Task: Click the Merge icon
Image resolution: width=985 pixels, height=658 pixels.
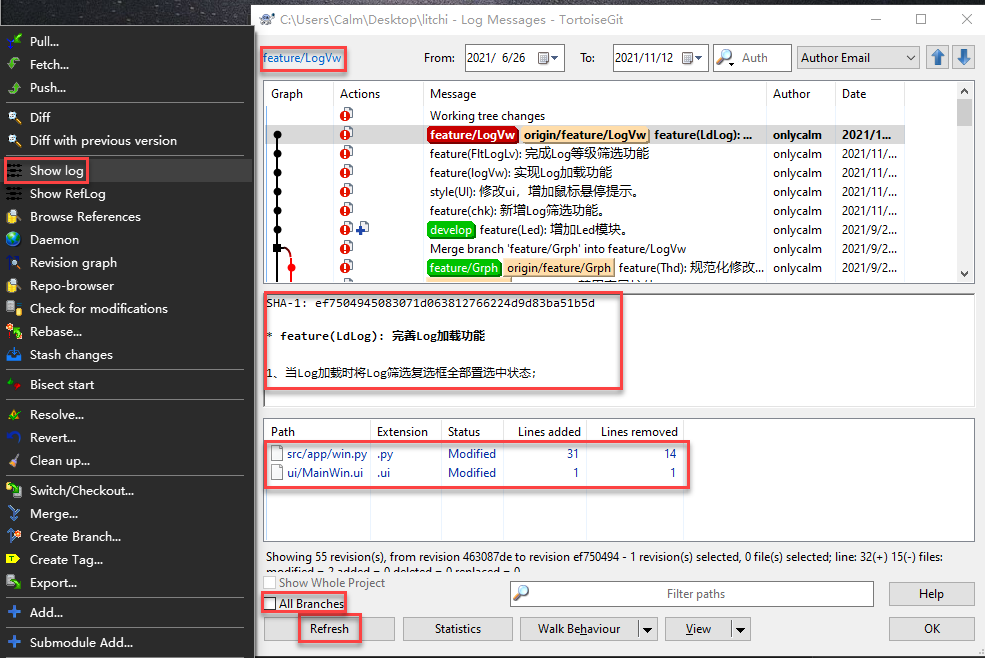Action: pos(14,513)
